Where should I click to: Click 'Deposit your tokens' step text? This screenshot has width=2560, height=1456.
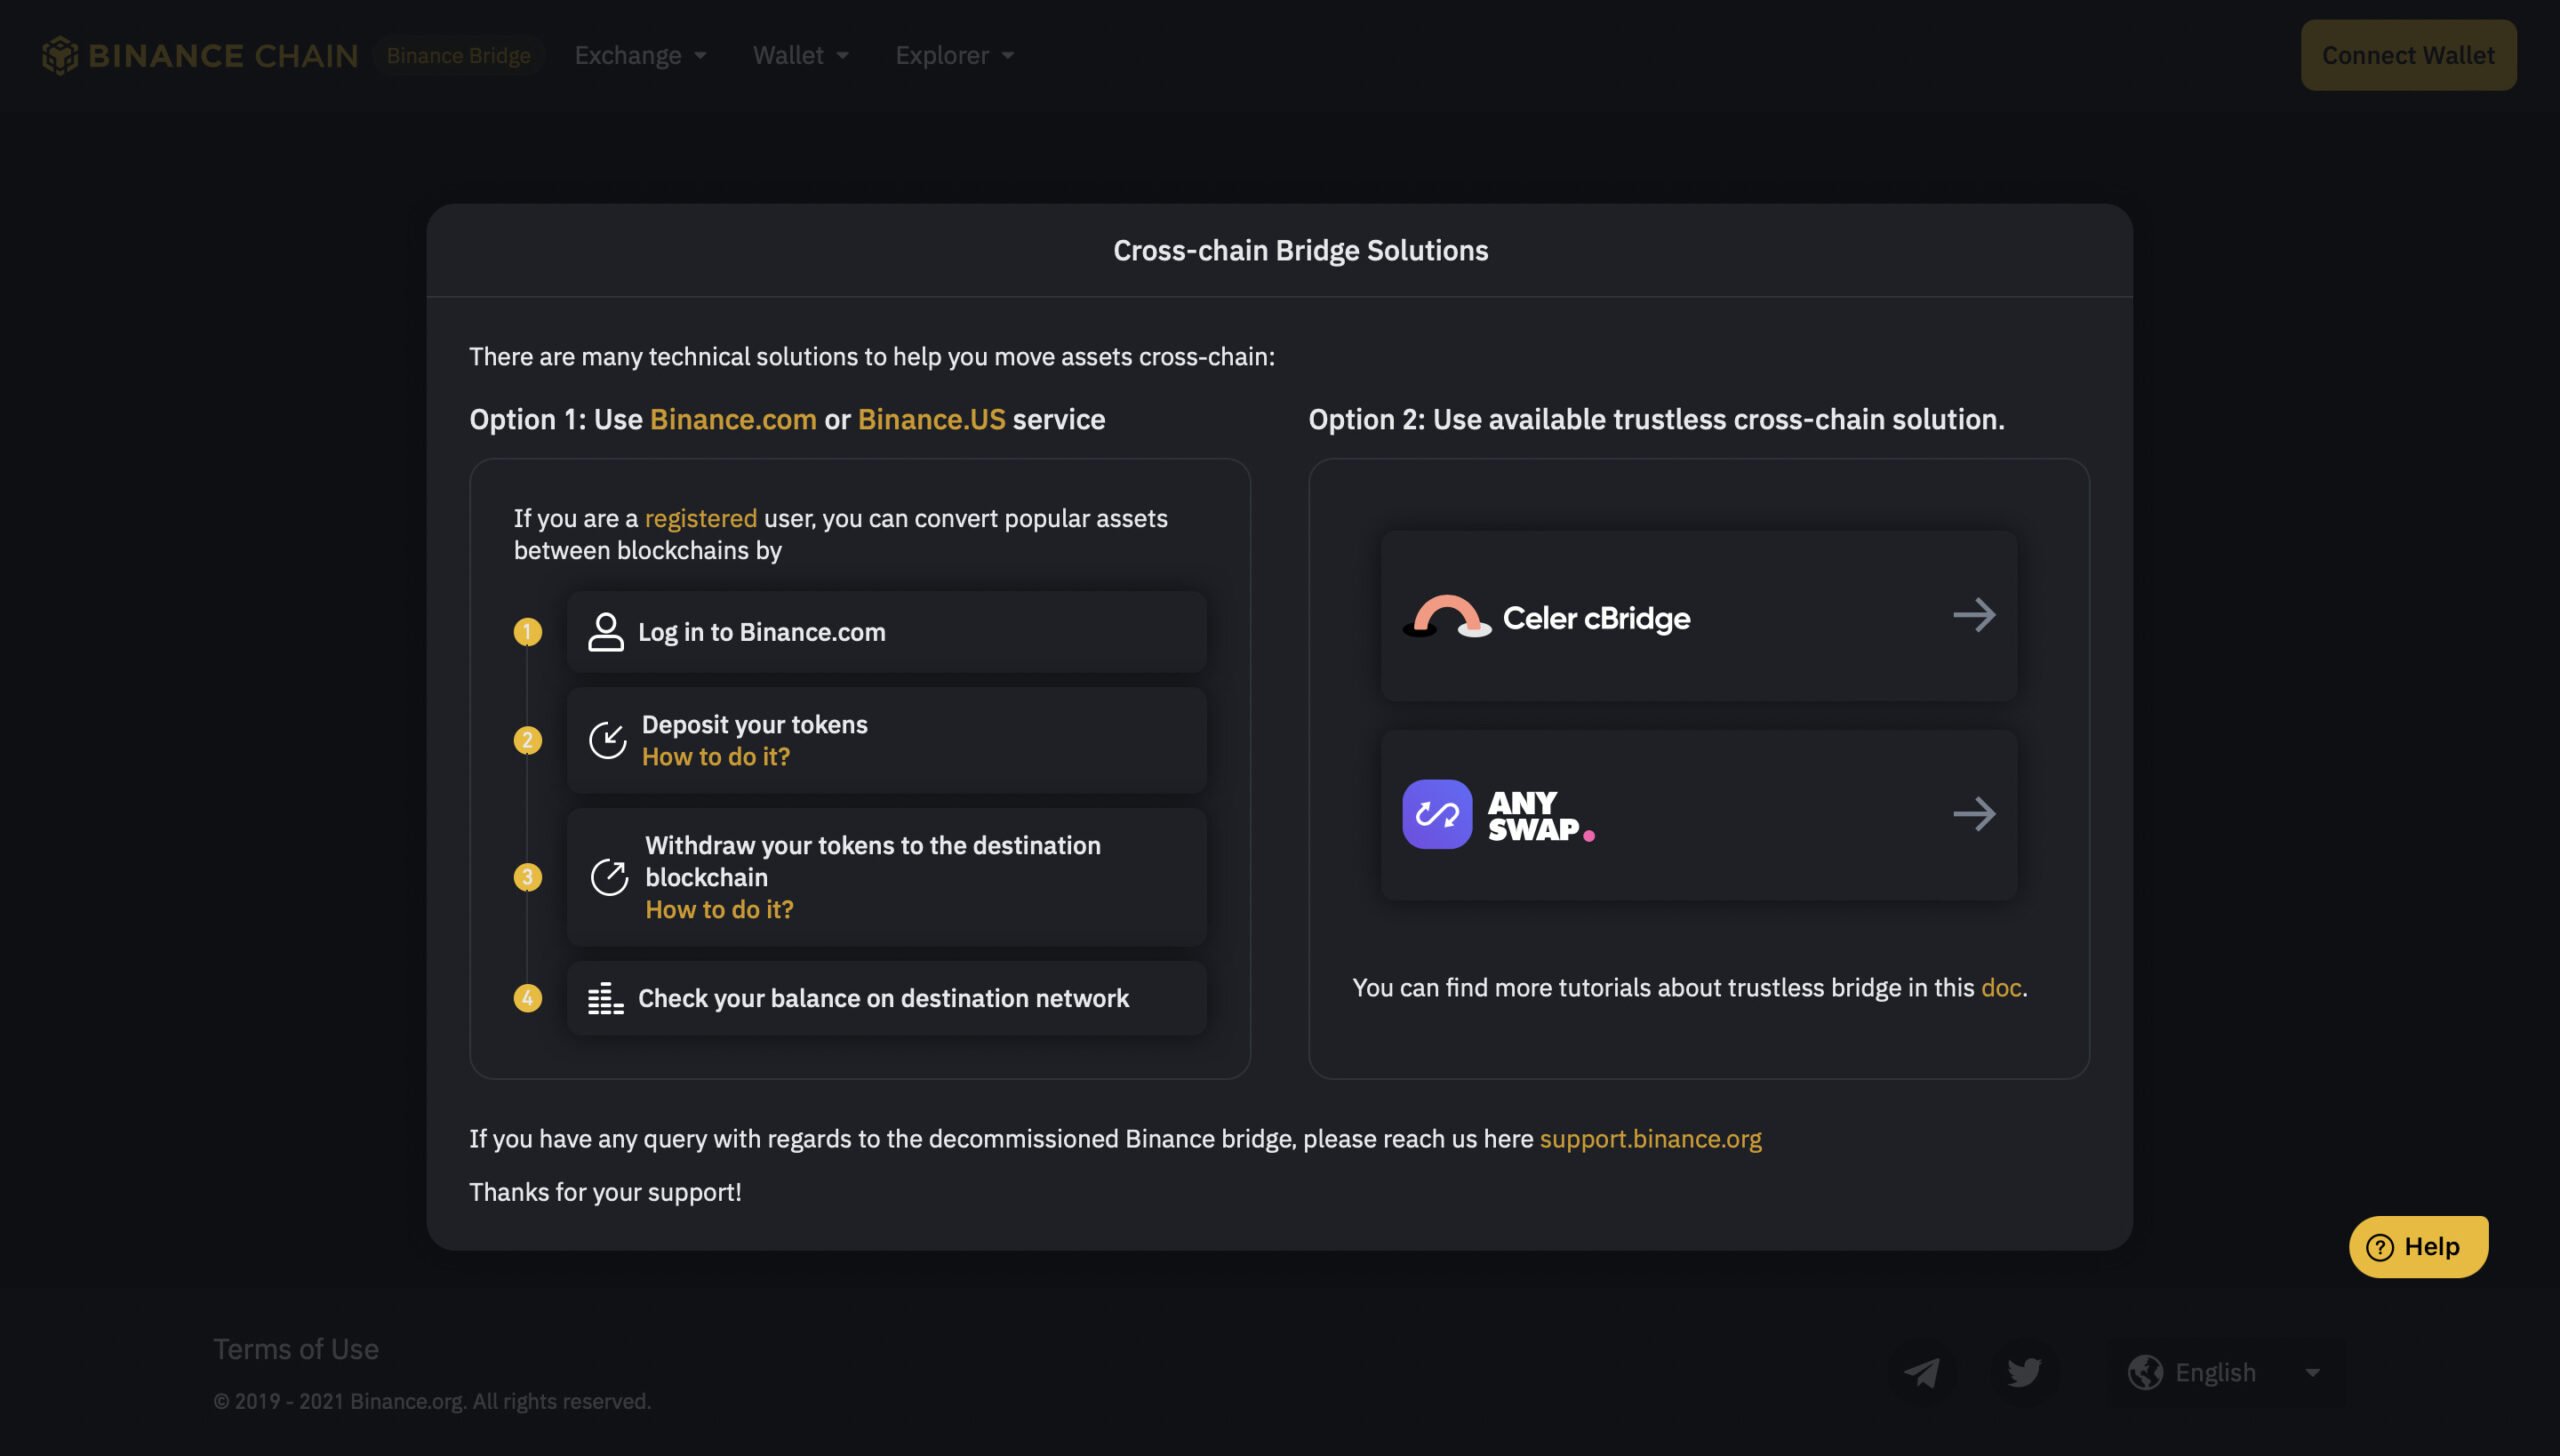coord(754,724)
